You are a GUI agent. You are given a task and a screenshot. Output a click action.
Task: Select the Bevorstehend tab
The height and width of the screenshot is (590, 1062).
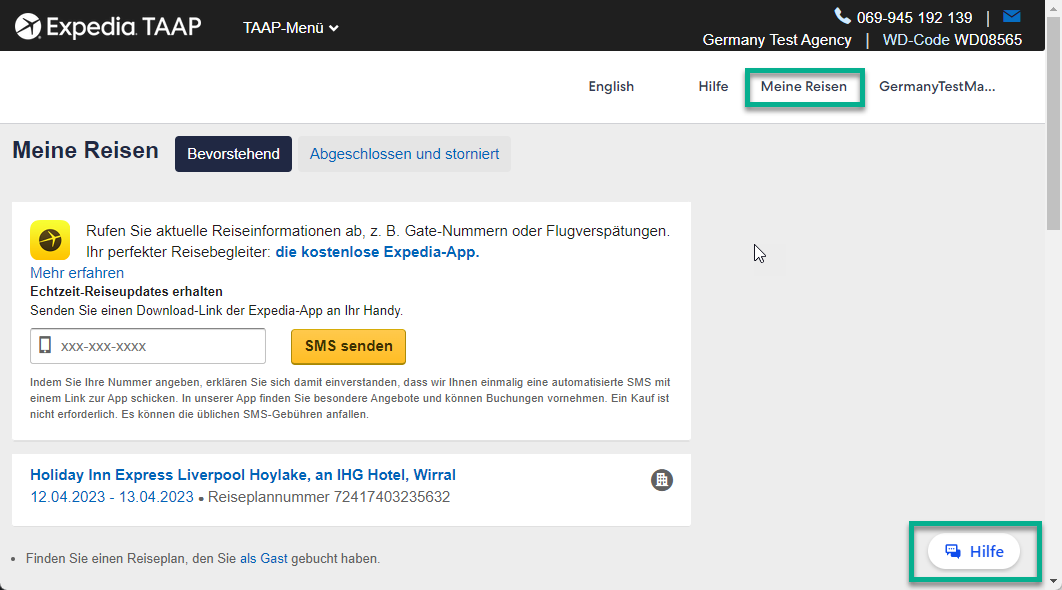coord(233,154)
